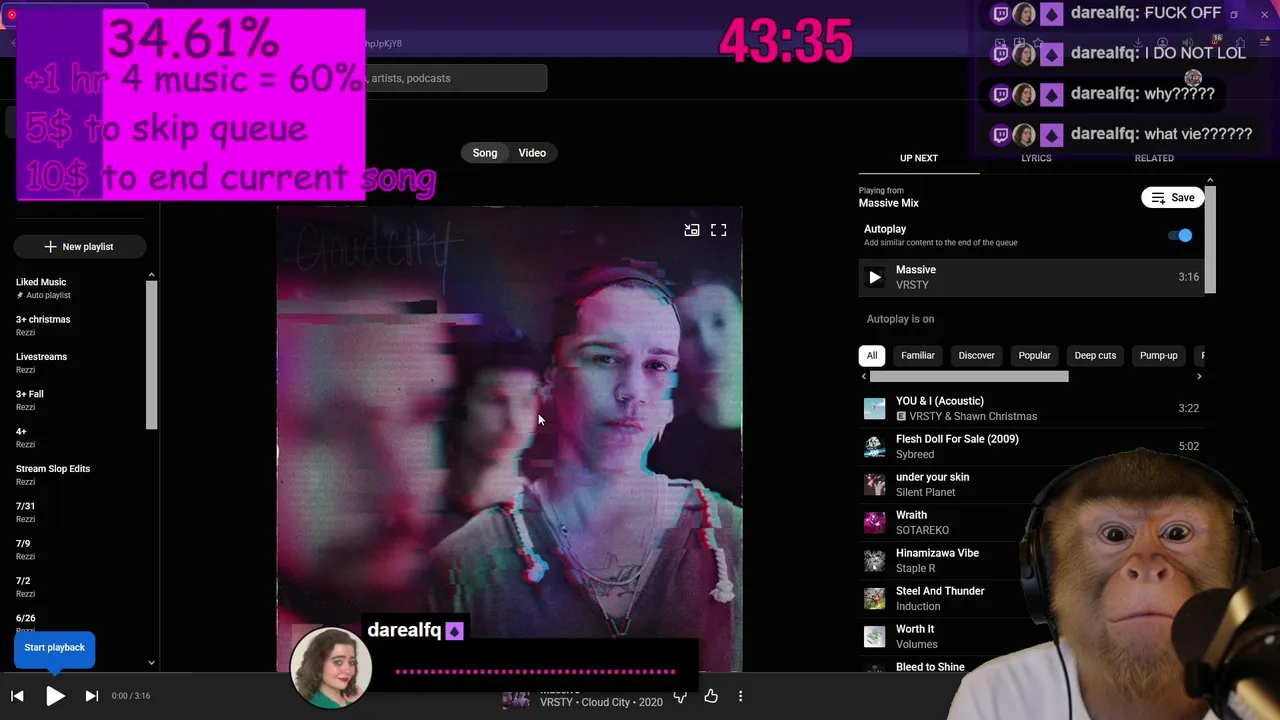The height and width of the screenshot is (720, 1280).
Task: Open the RELATED tab
Action: (x=1154, y=158)
